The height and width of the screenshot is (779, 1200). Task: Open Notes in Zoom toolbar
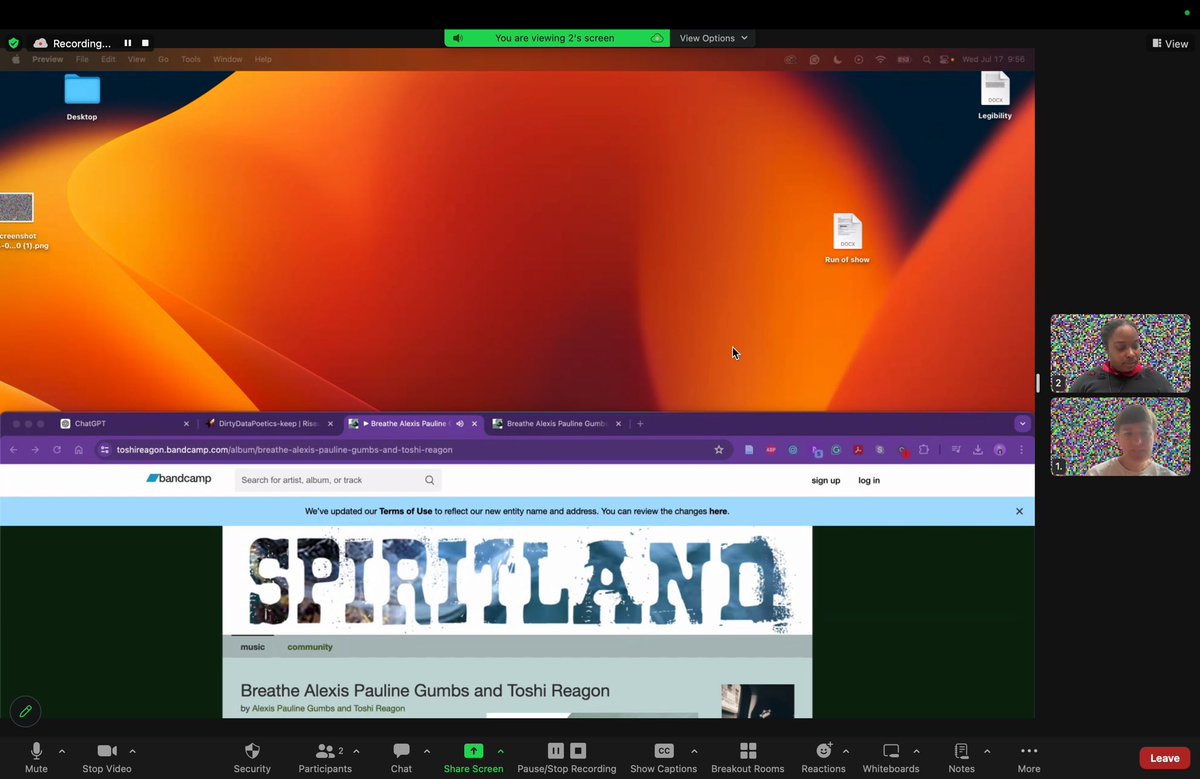[x=961, y=757]
